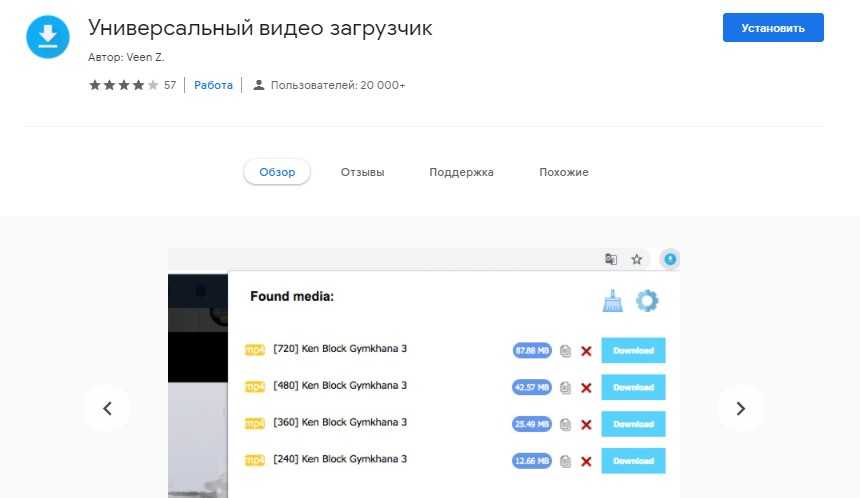This screenshot has height=498, width=860.
Task: Select the Обзор tab
Action: (x=277, y=172)
